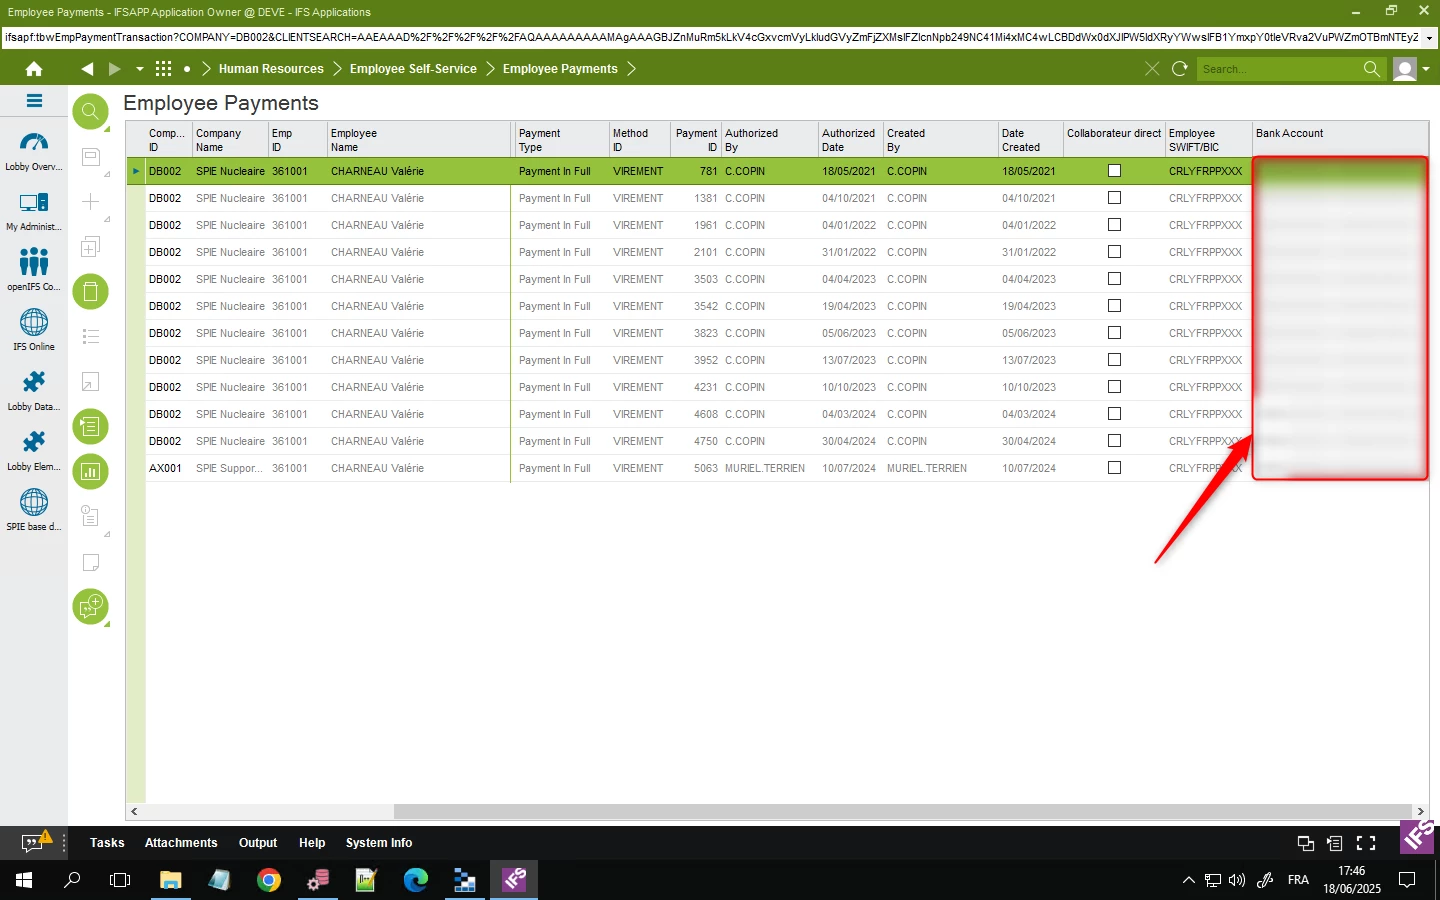Toggle fullscreen mode icon
This screenshot has height=900, width=1440.
(1366, 843)
